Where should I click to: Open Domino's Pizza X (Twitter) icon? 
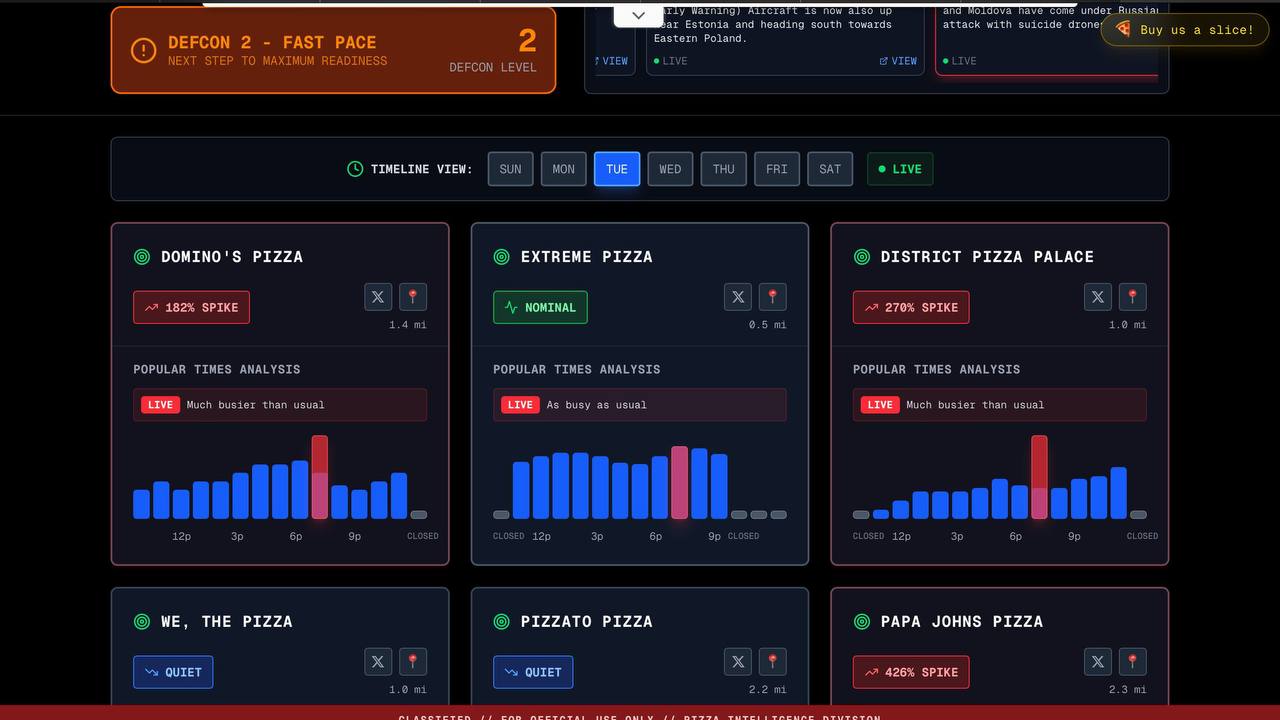(378, 297)
